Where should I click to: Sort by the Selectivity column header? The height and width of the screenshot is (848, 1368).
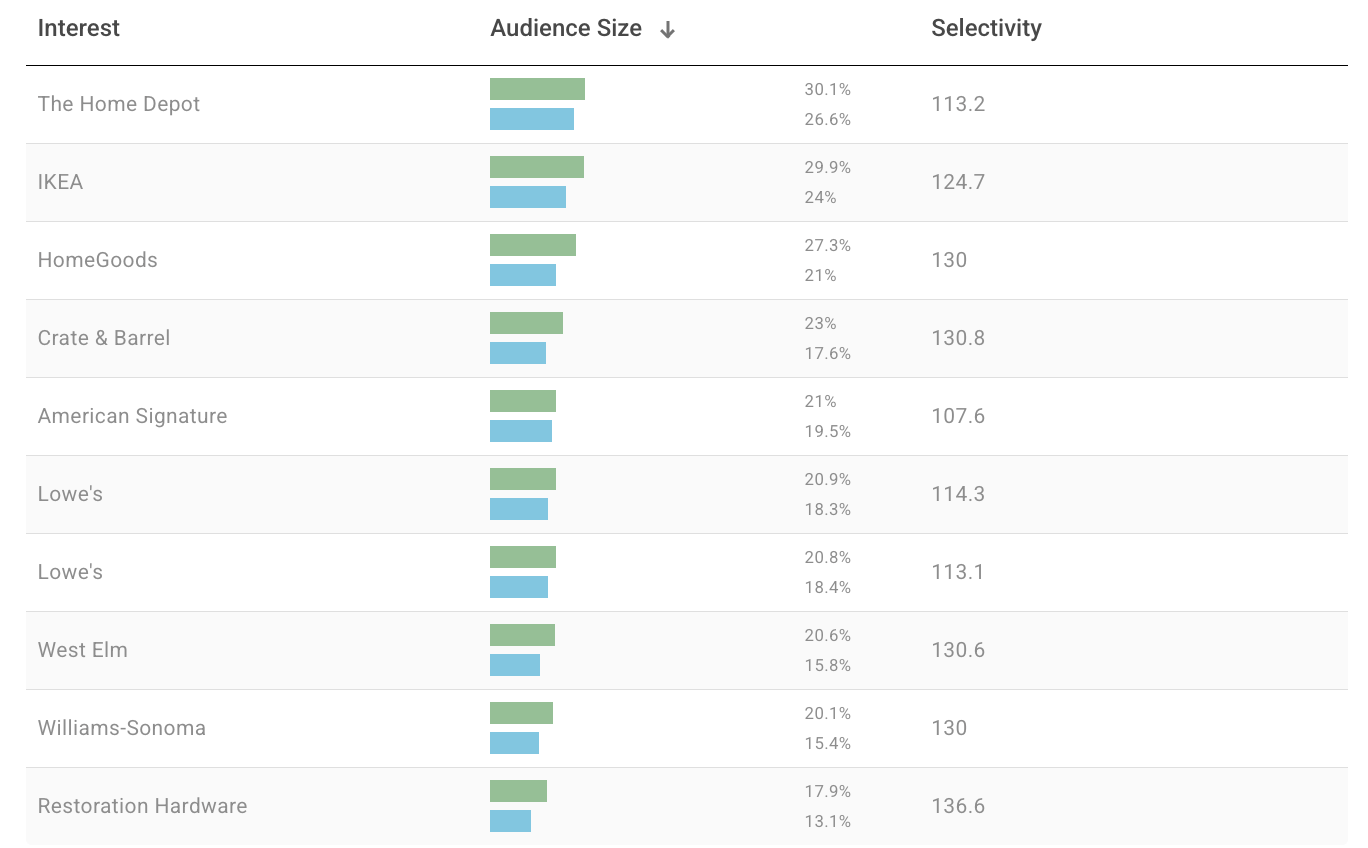(985, 28)
